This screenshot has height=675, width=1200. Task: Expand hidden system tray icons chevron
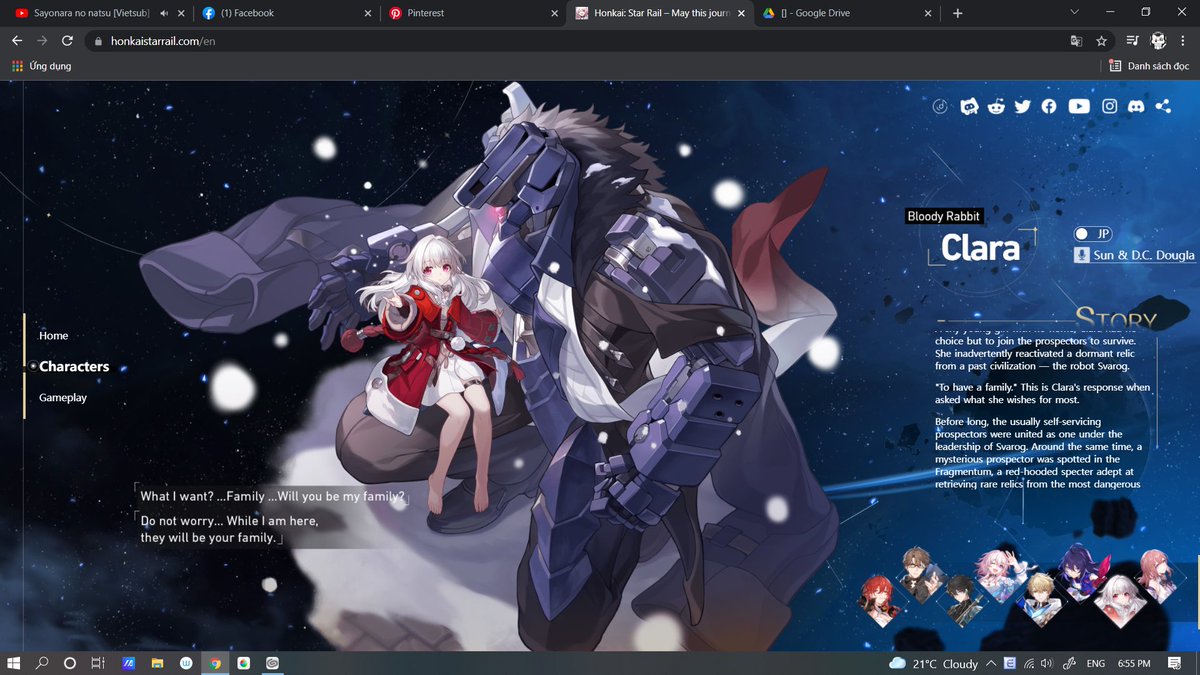click(x=991, y=663)
